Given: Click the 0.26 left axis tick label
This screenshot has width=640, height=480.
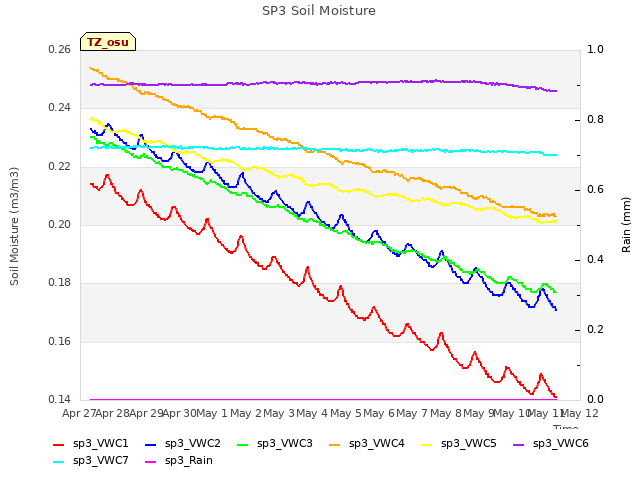Looking at the screenshot, I should coord(60,50).
